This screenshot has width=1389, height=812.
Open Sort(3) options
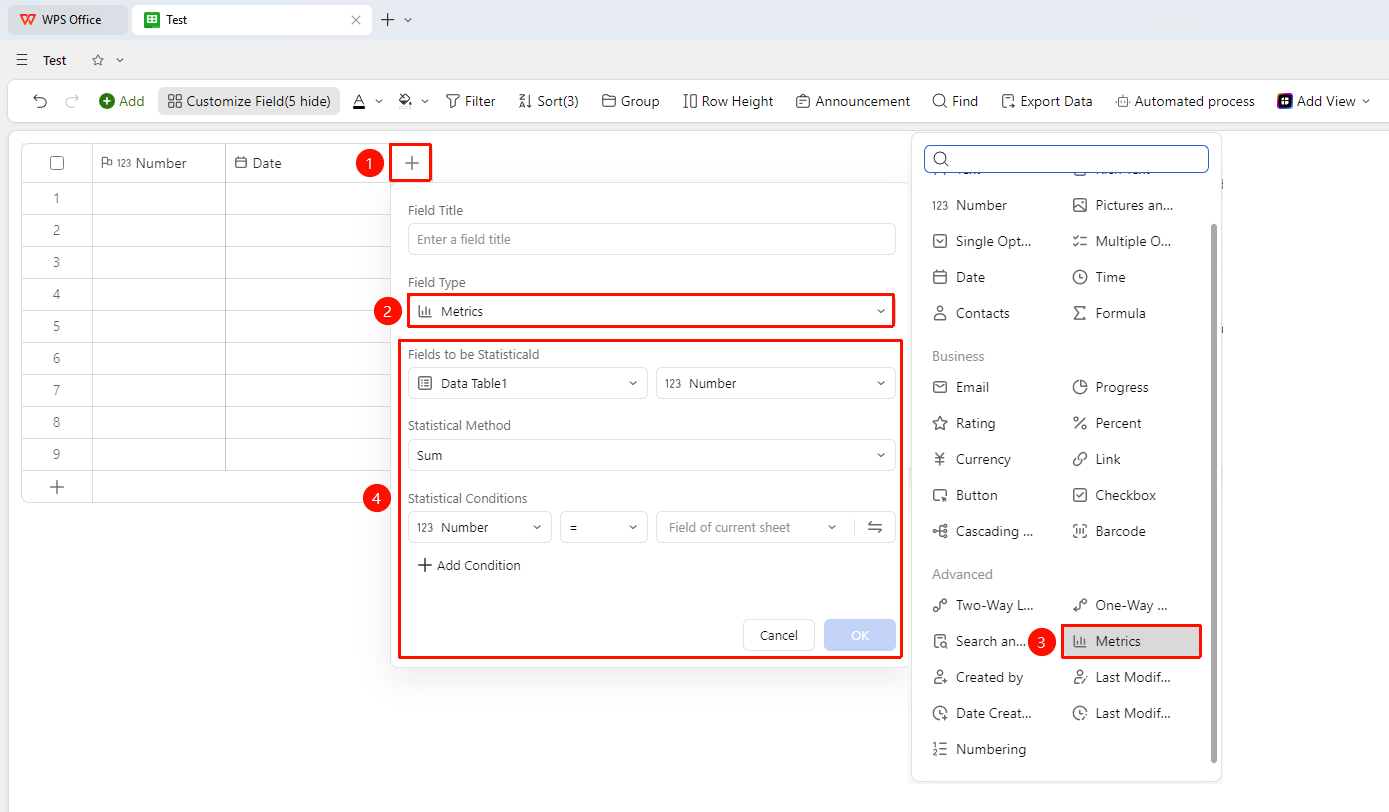point(548,101)
